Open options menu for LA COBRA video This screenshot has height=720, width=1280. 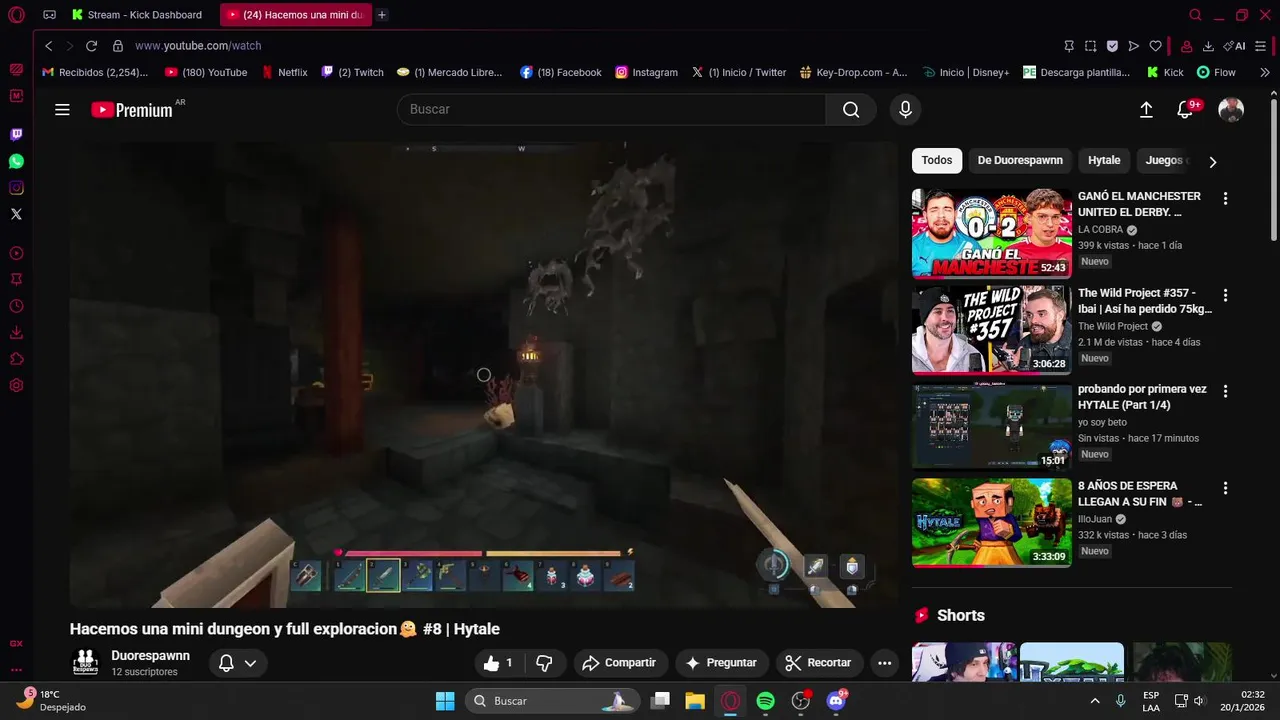(1225, 198)
